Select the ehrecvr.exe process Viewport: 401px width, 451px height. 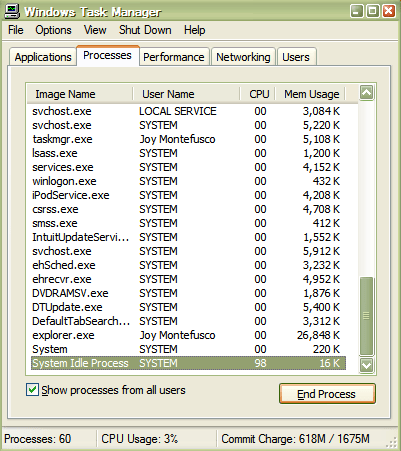(188, 279)
